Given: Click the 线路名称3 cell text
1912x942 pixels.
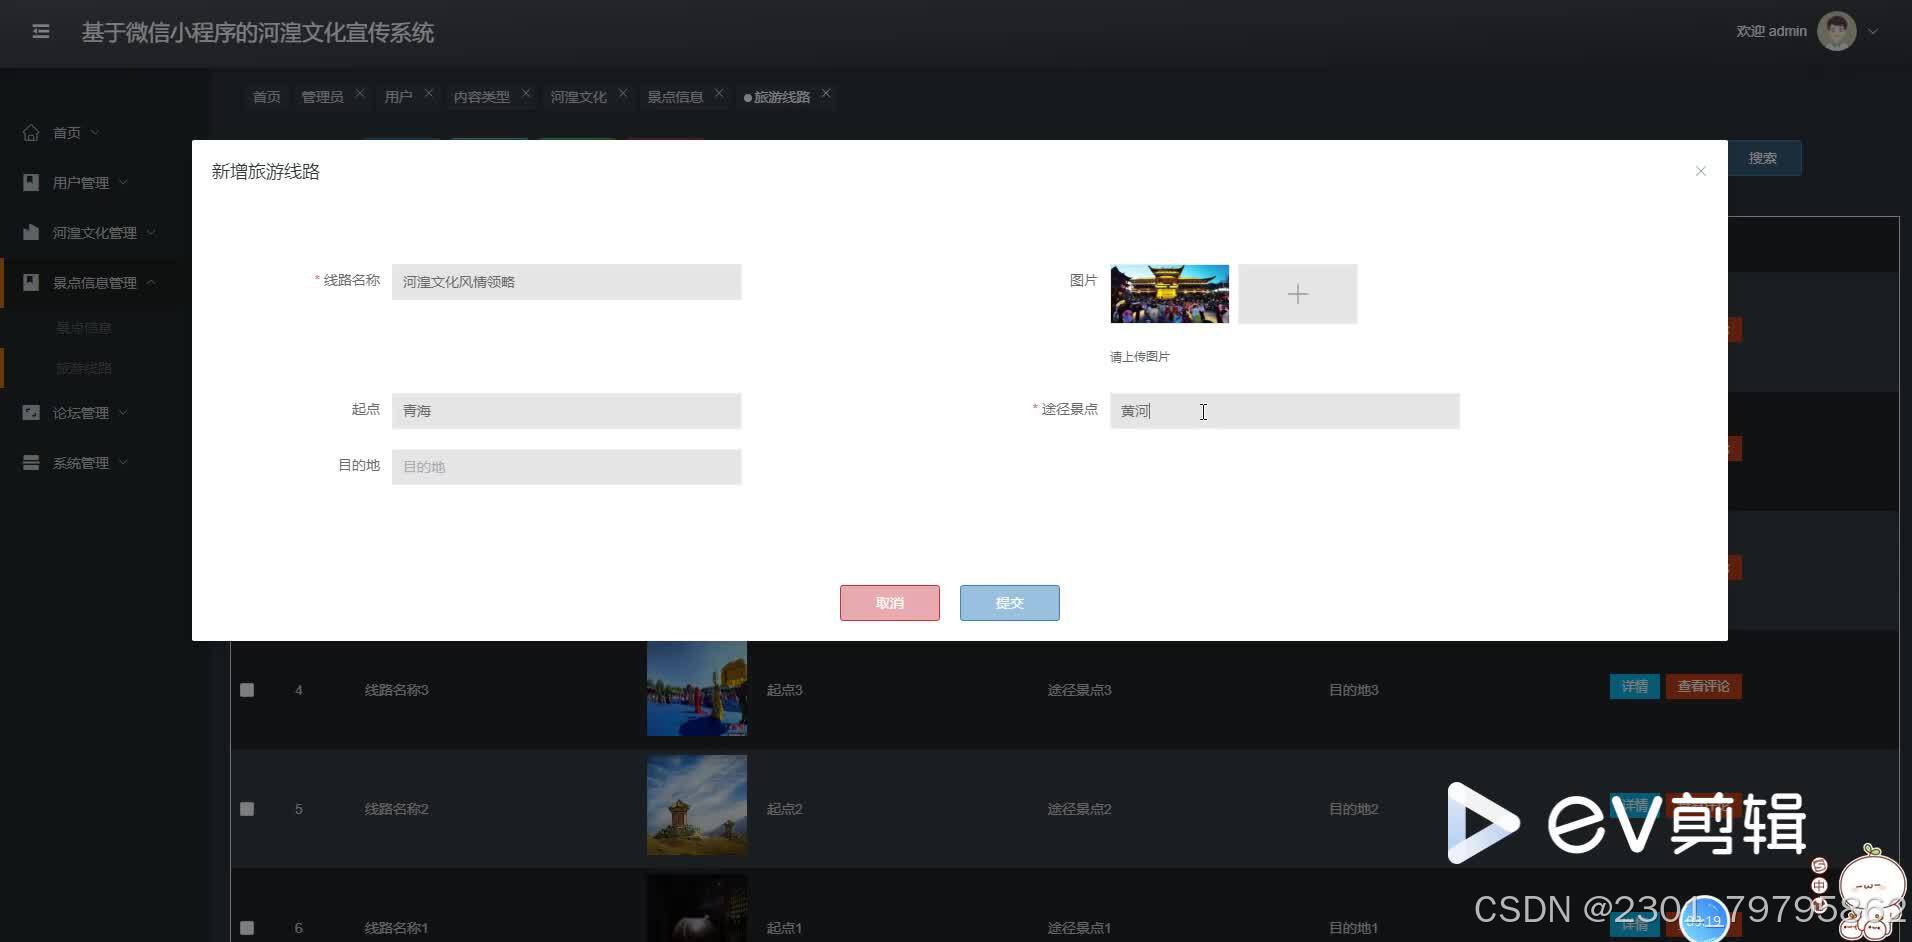Looking at the screenshot, I should click(396, 690).
